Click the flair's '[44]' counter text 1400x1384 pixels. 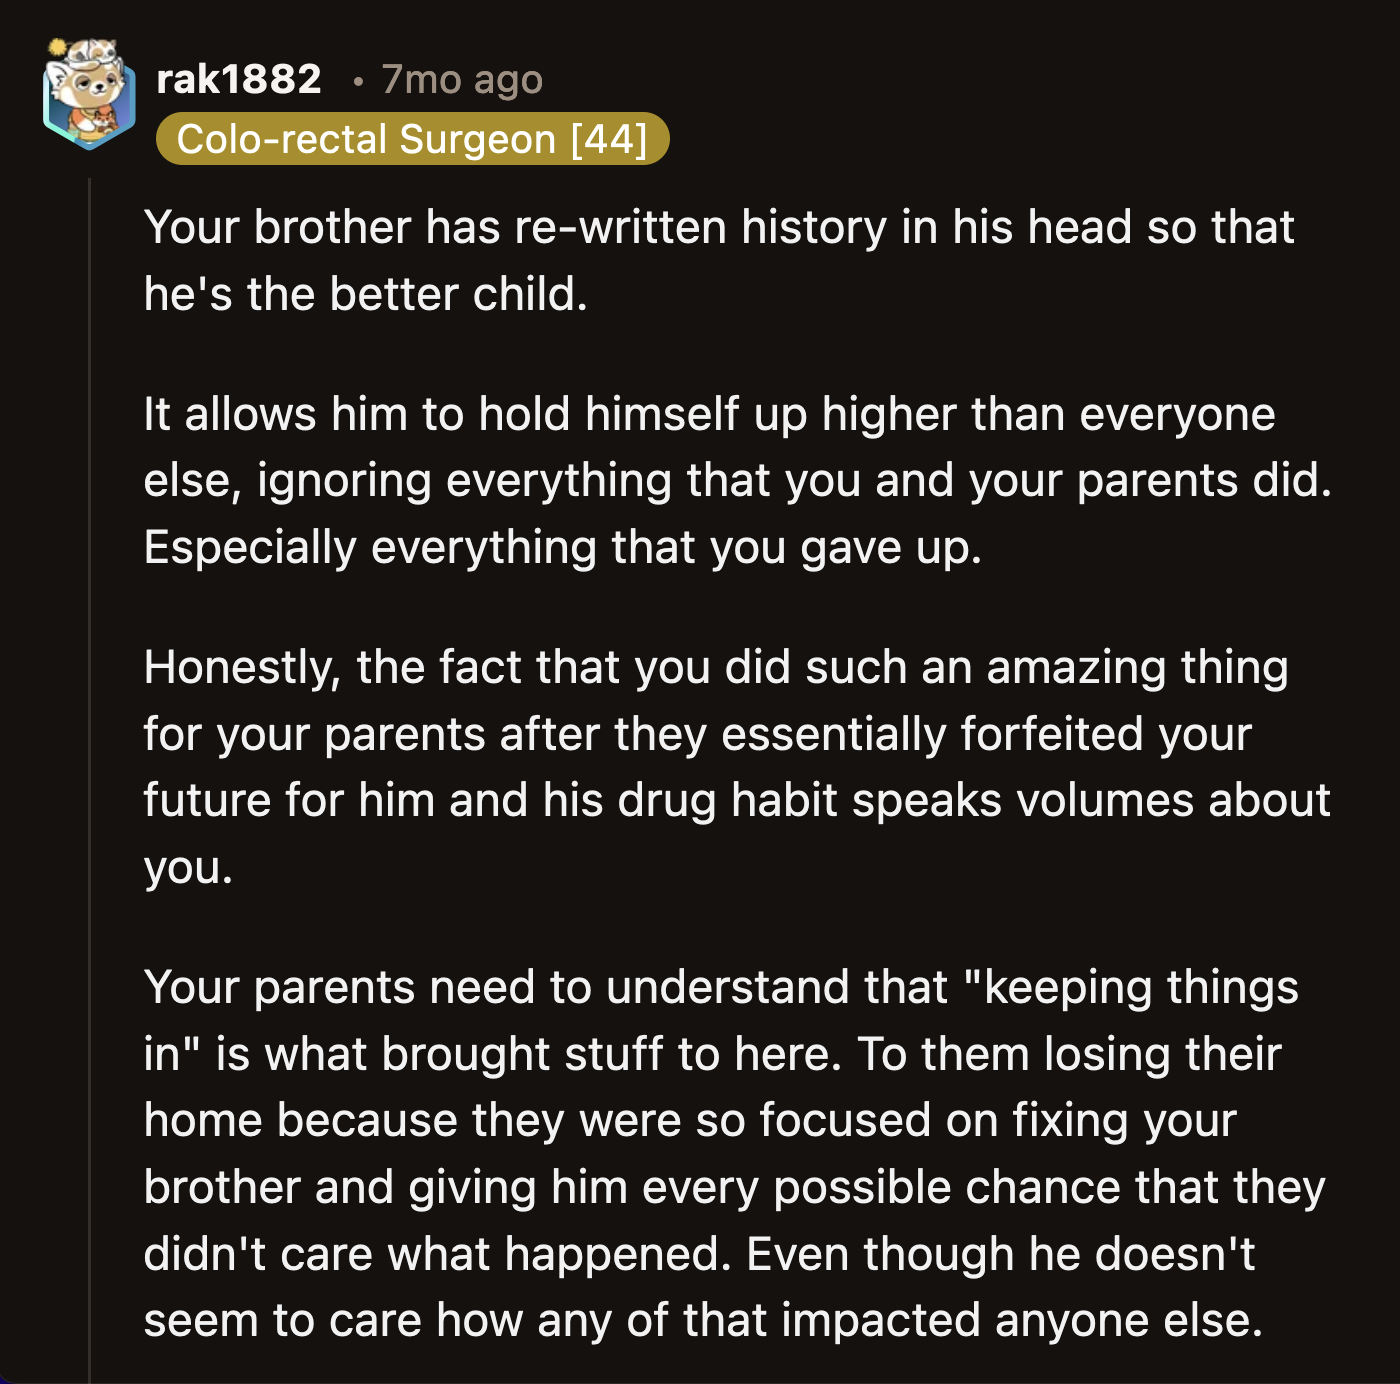point(612,137)
